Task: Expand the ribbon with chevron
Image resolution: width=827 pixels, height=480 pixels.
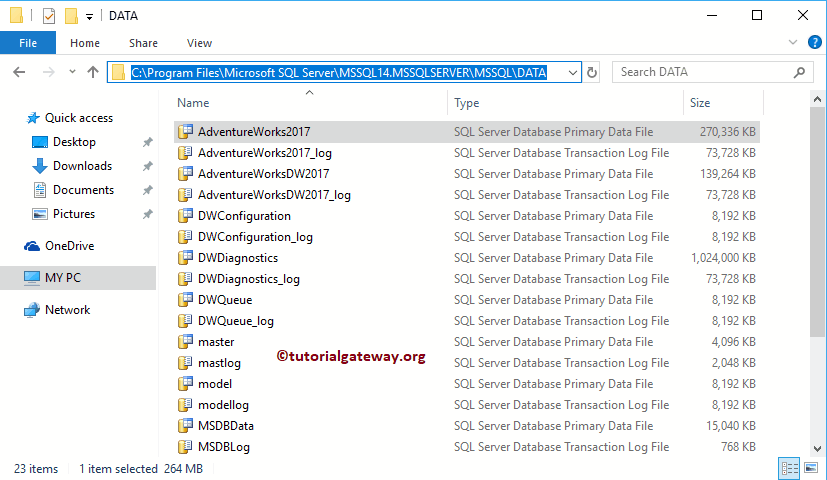Action: [792, 42]
